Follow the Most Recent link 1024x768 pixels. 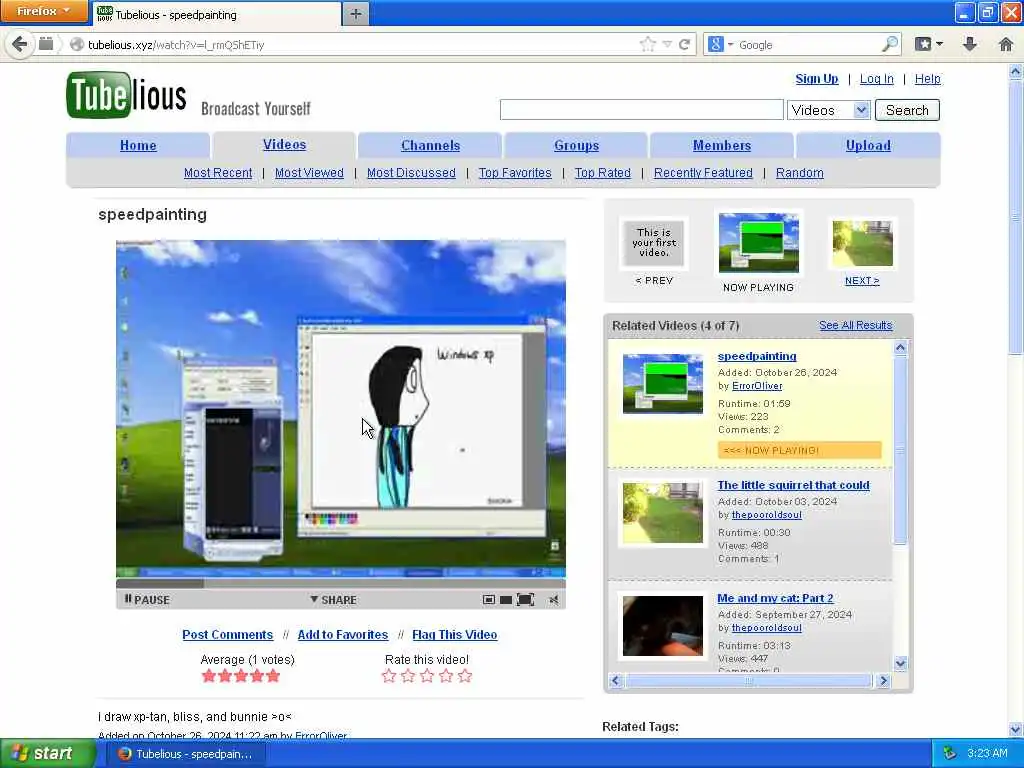click(217, 172)
